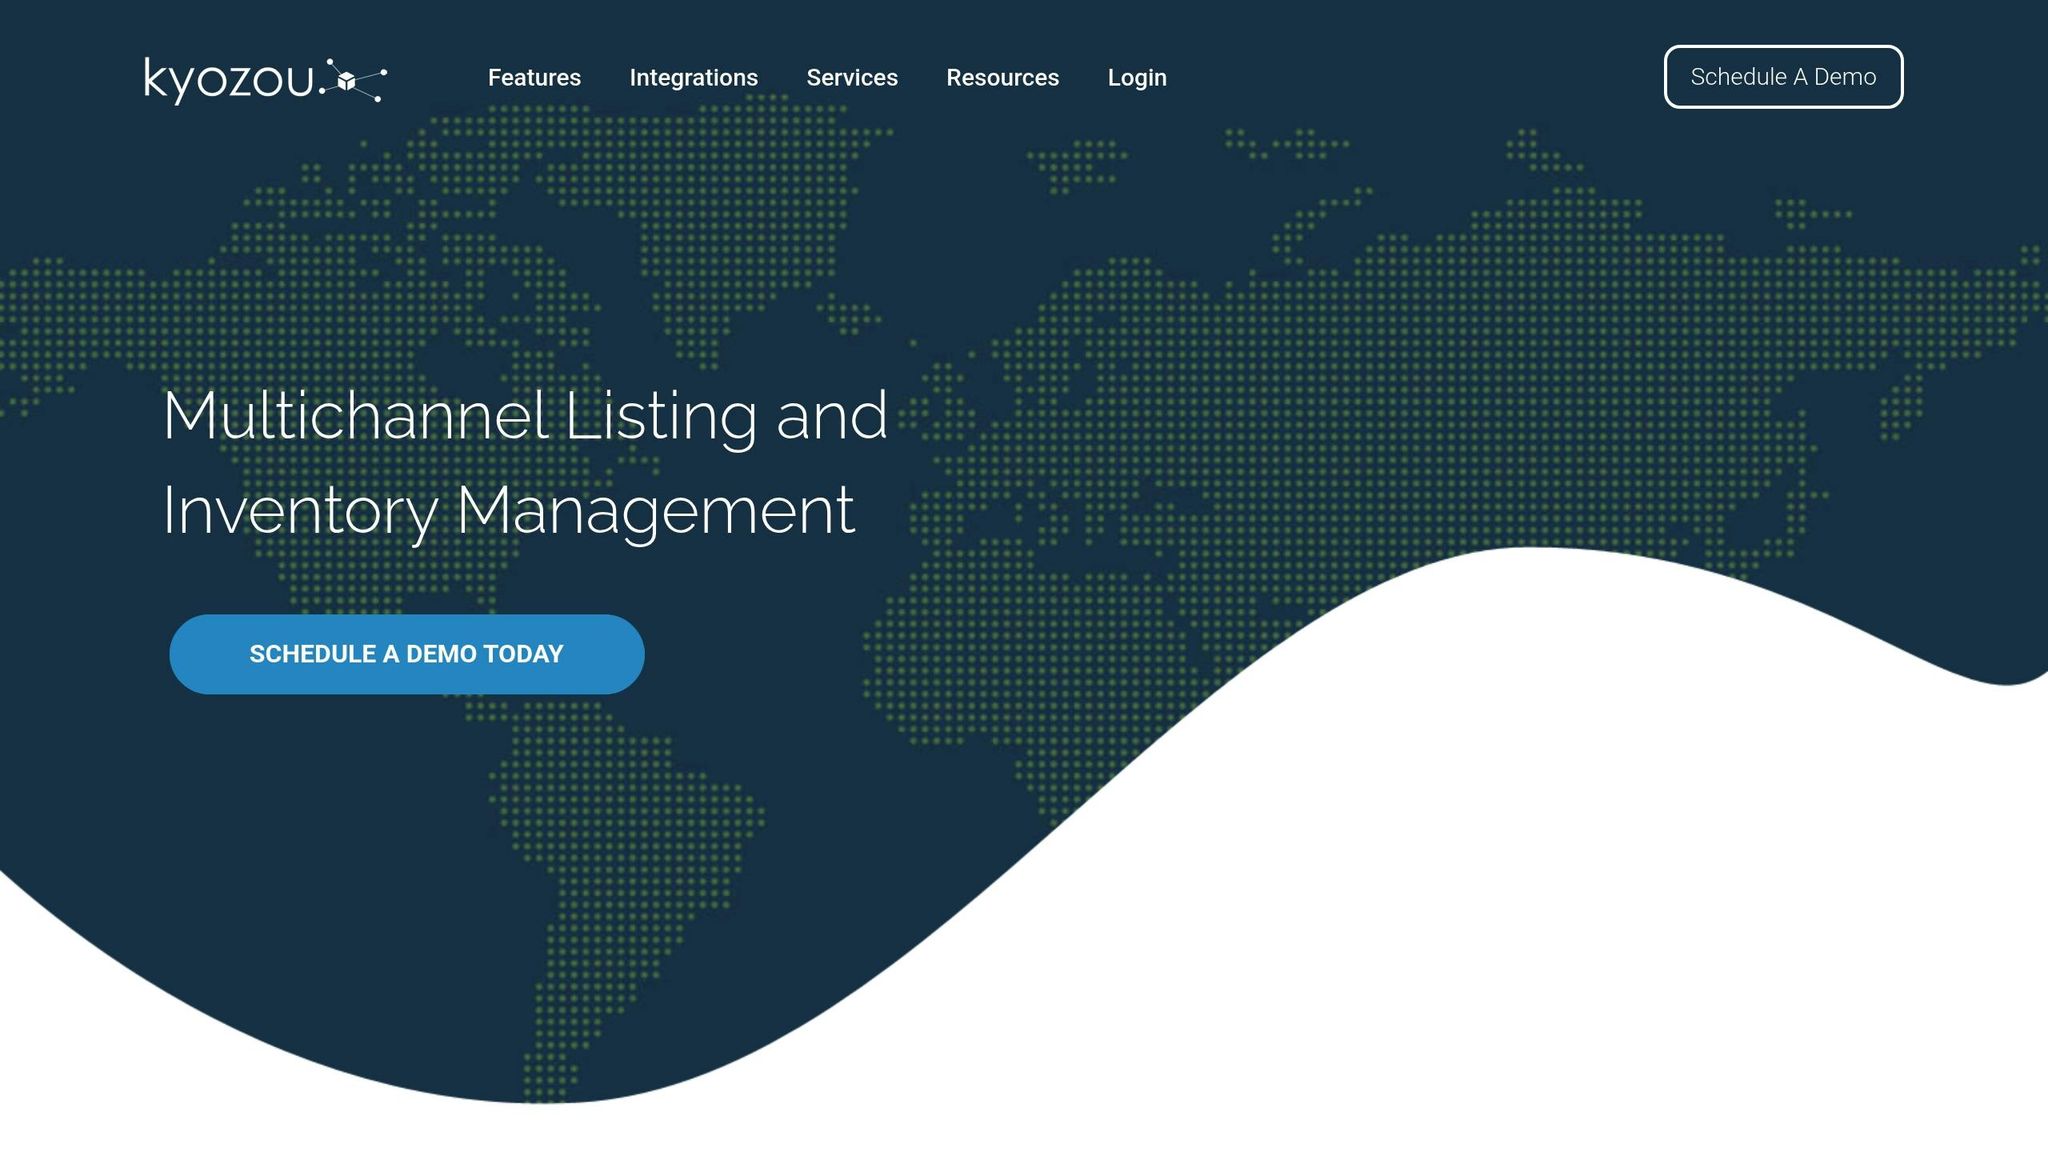Viewport: 2048px width, 1152px height.
Task: Click Alaska region at left map edge
Action: [x=70, y=310]
